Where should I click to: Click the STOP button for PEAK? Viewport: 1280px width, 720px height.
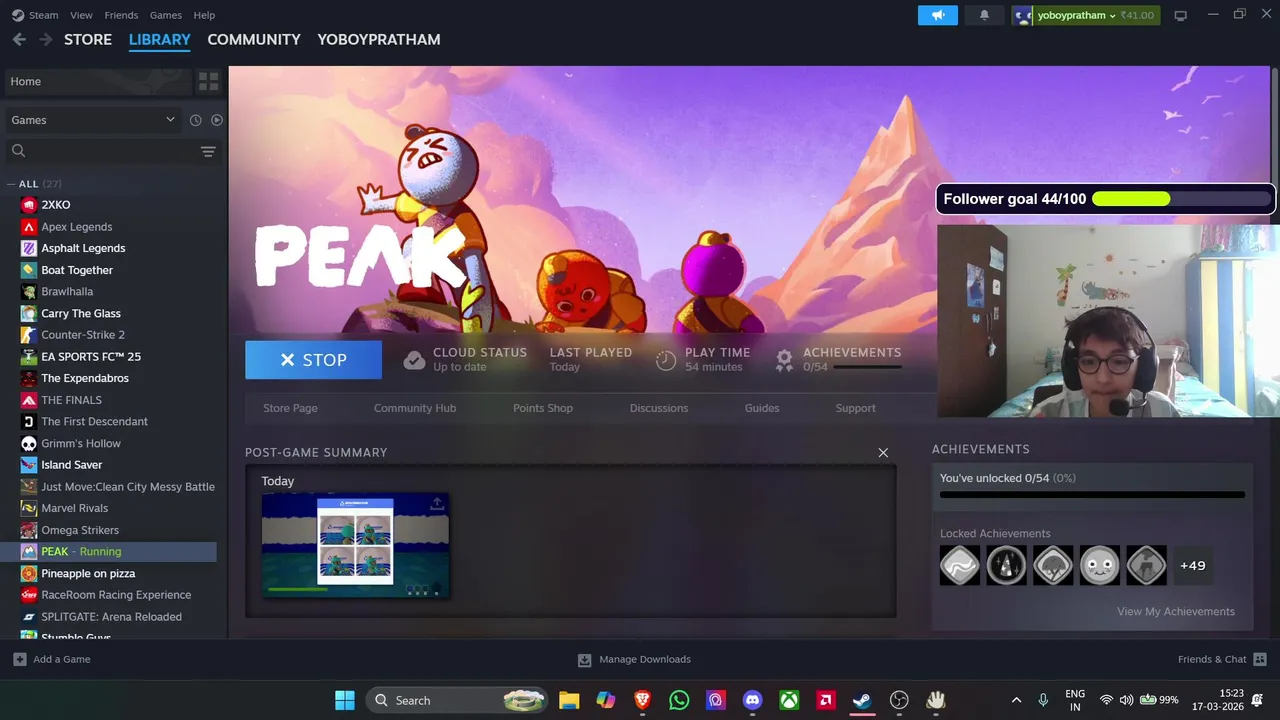pyautogui.click(x=313, y=360)
